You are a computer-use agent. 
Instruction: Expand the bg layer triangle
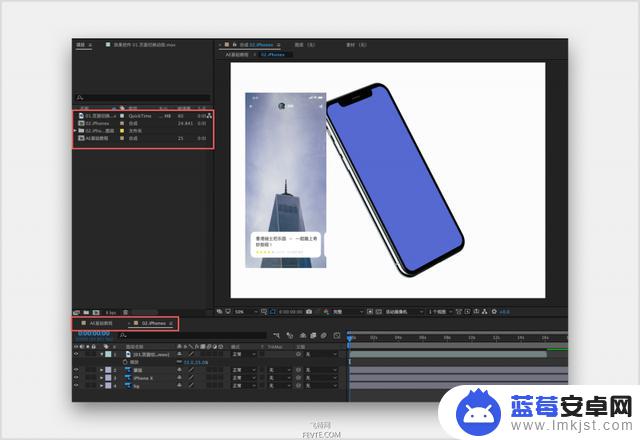(102, 385)
